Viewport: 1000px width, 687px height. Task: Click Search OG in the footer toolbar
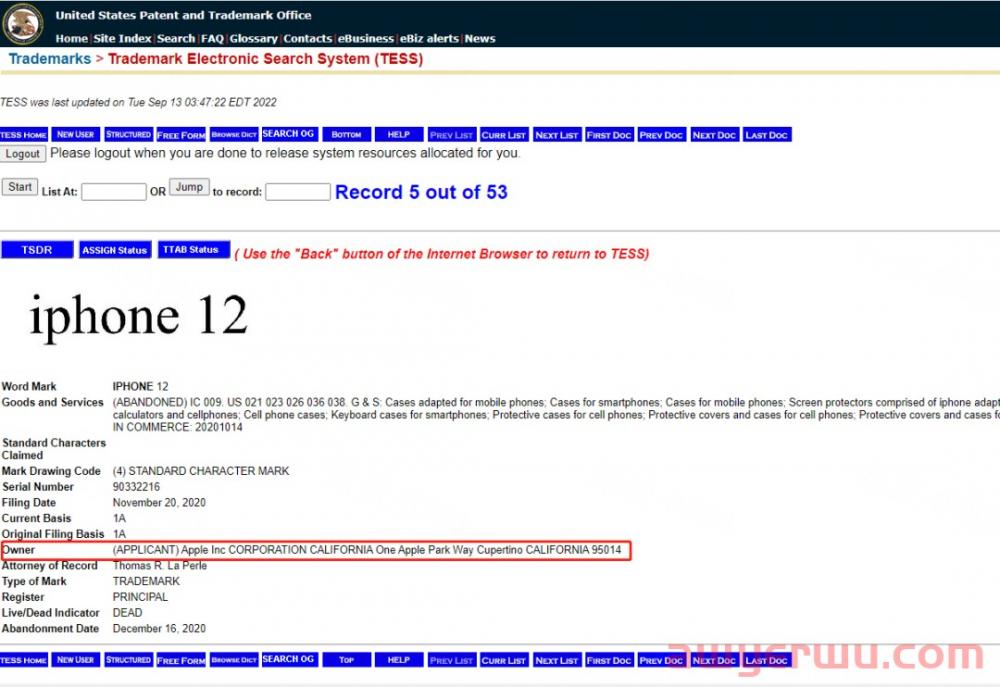[x=288, y=659]
